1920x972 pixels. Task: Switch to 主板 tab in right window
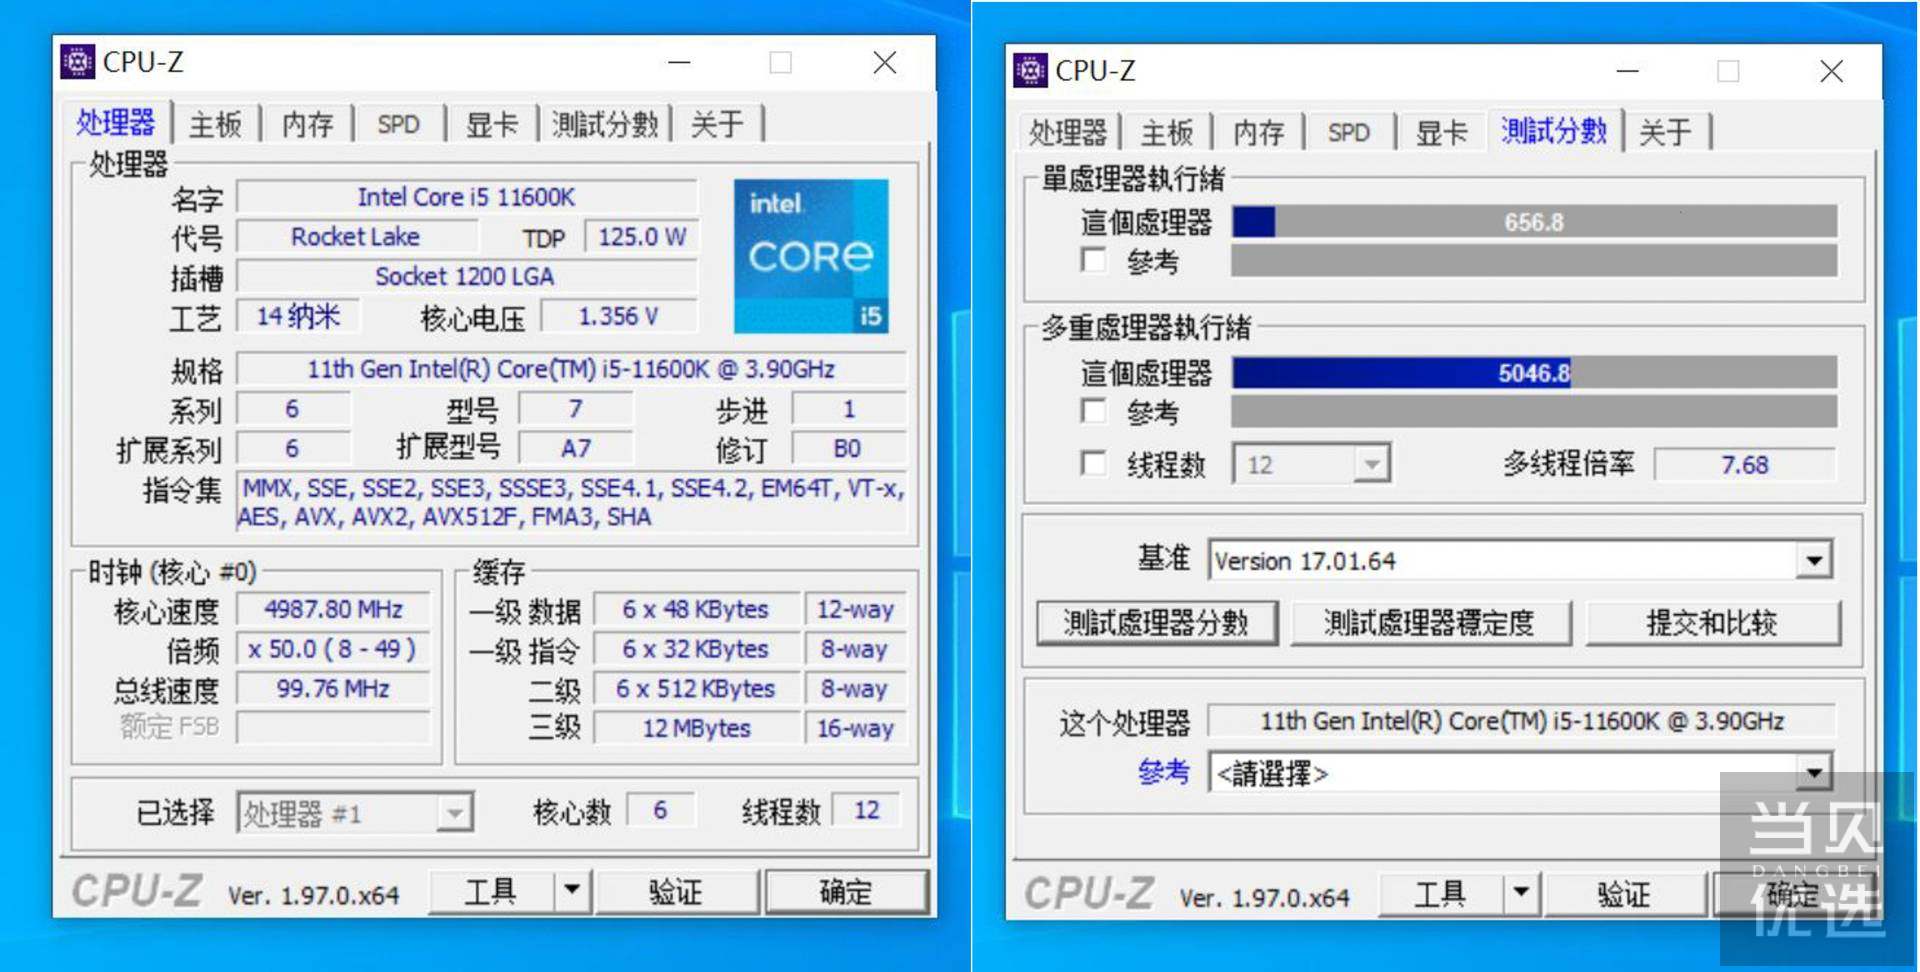1166,132
